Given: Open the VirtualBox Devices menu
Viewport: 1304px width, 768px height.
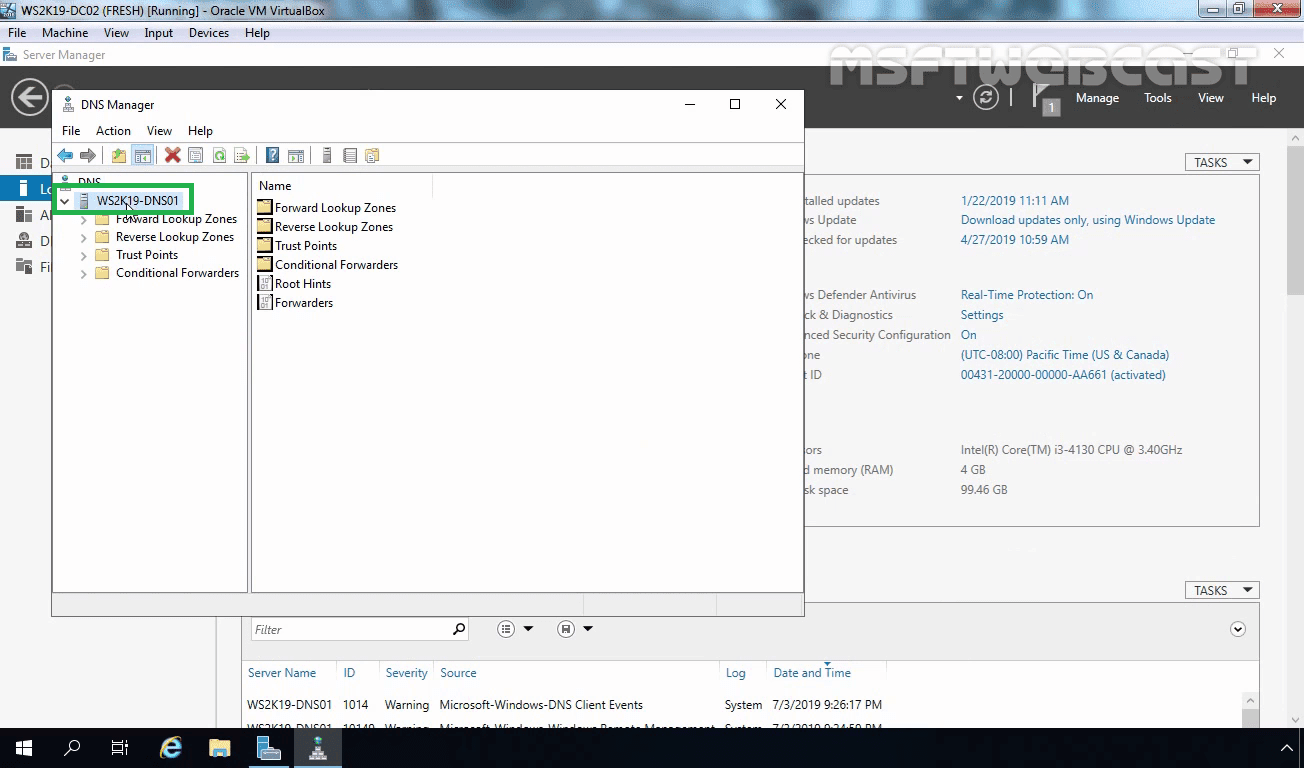Looking at the screenshot, I should pos(209,33).
